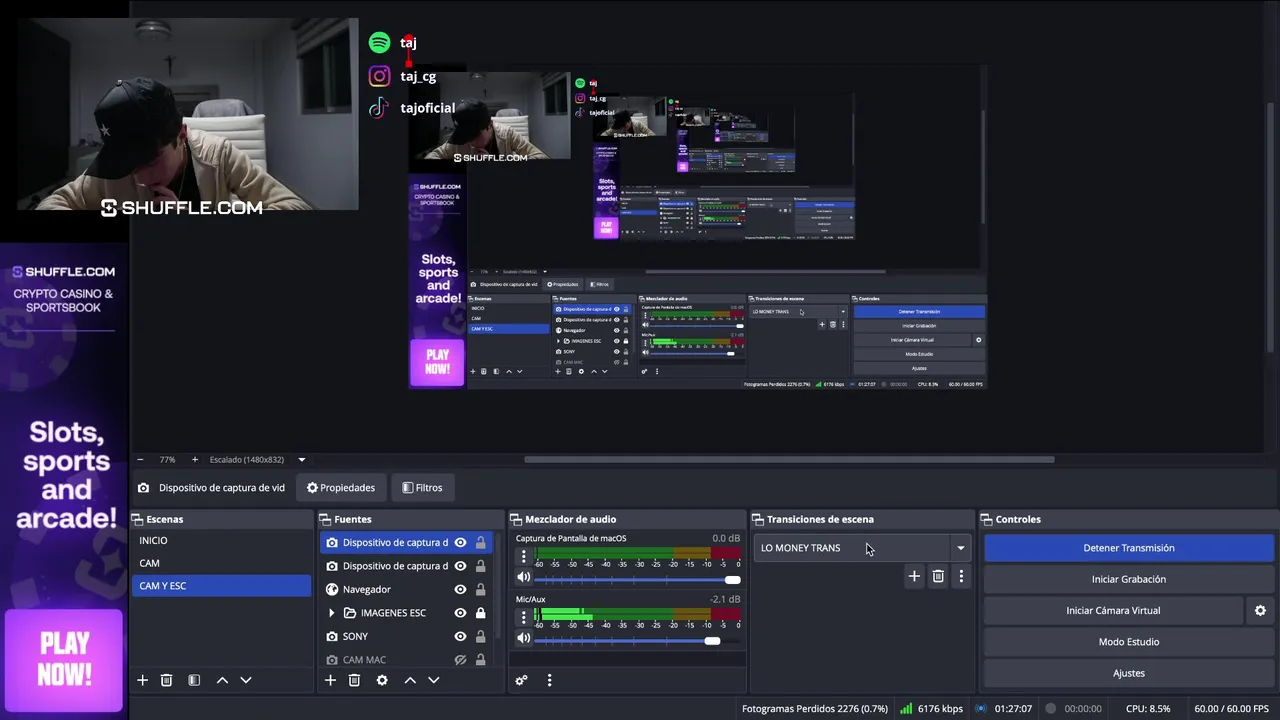1280x720 pixels.
Task: Click the Fuentes panel dock icon
Action: pyautogui.click(x=325, y=519)
